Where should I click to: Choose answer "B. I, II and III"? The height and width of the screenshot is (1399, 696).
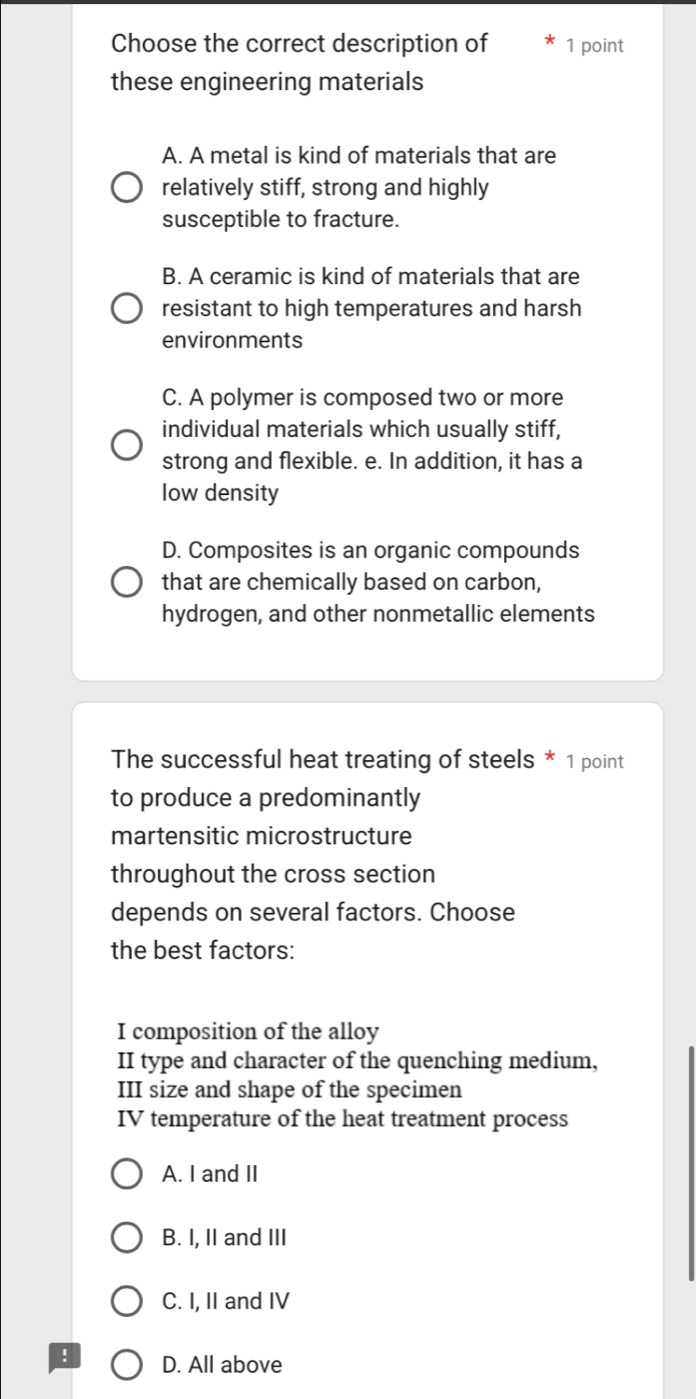[126, 1237]
